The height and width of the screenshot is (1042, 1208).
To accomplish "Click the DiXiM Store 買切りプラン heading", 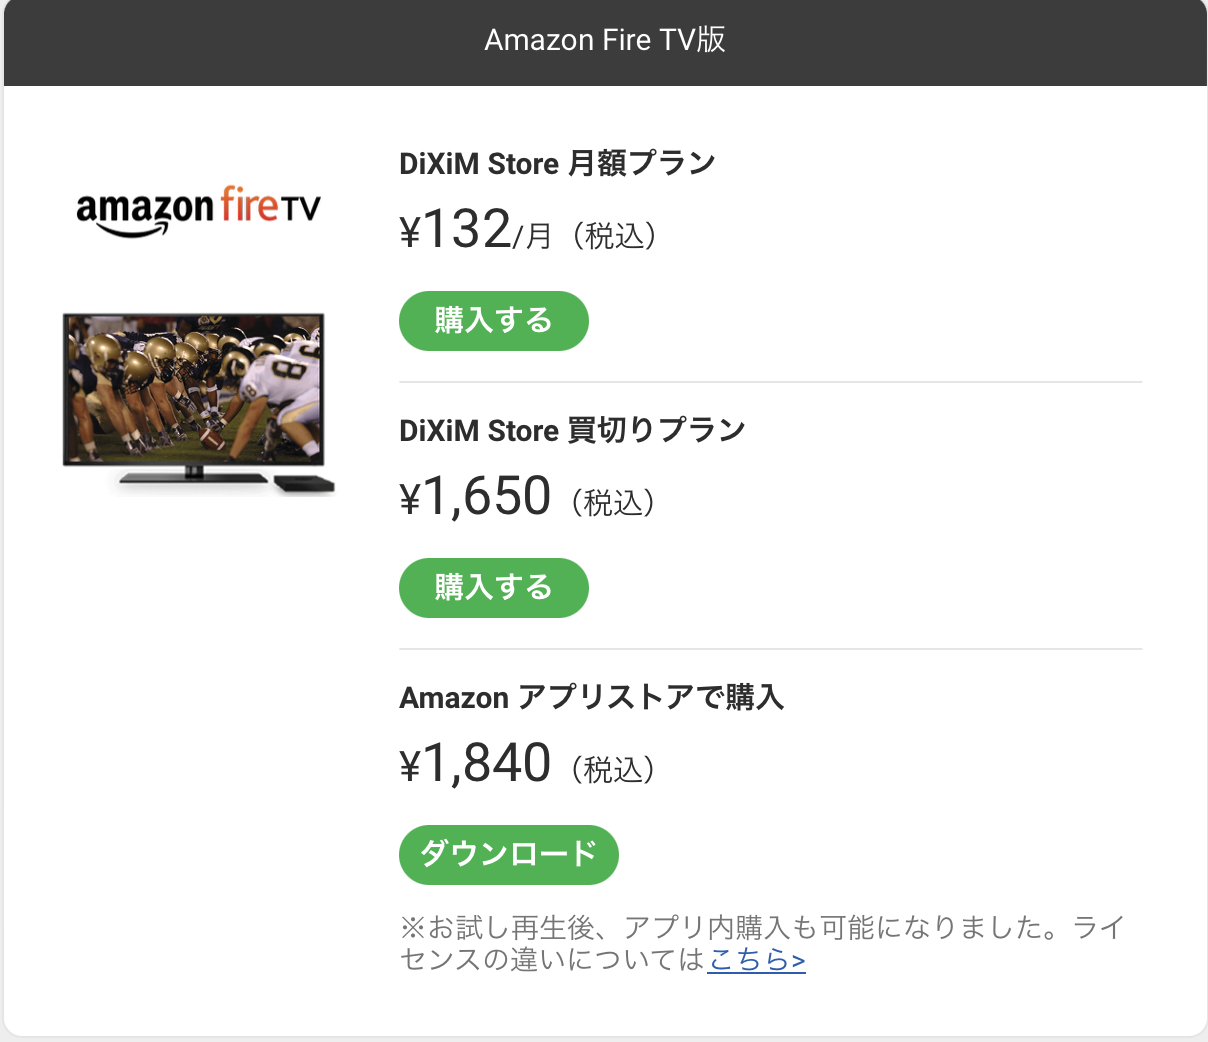I will pos(572,430).
